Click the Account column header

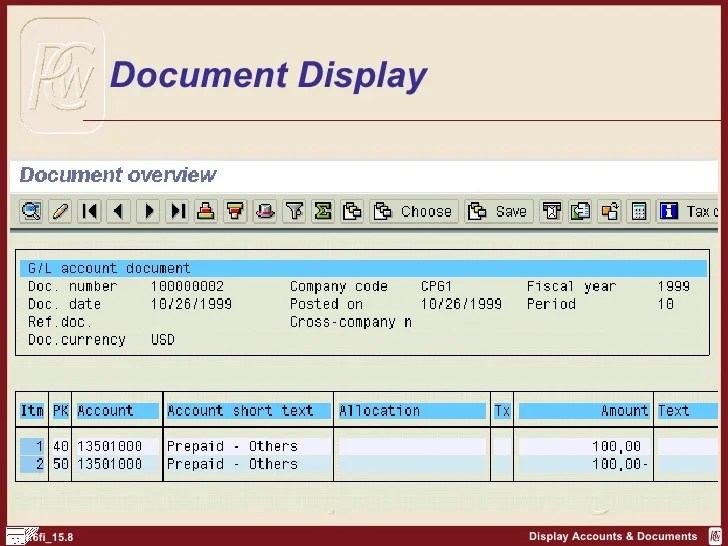pos(117,411)
